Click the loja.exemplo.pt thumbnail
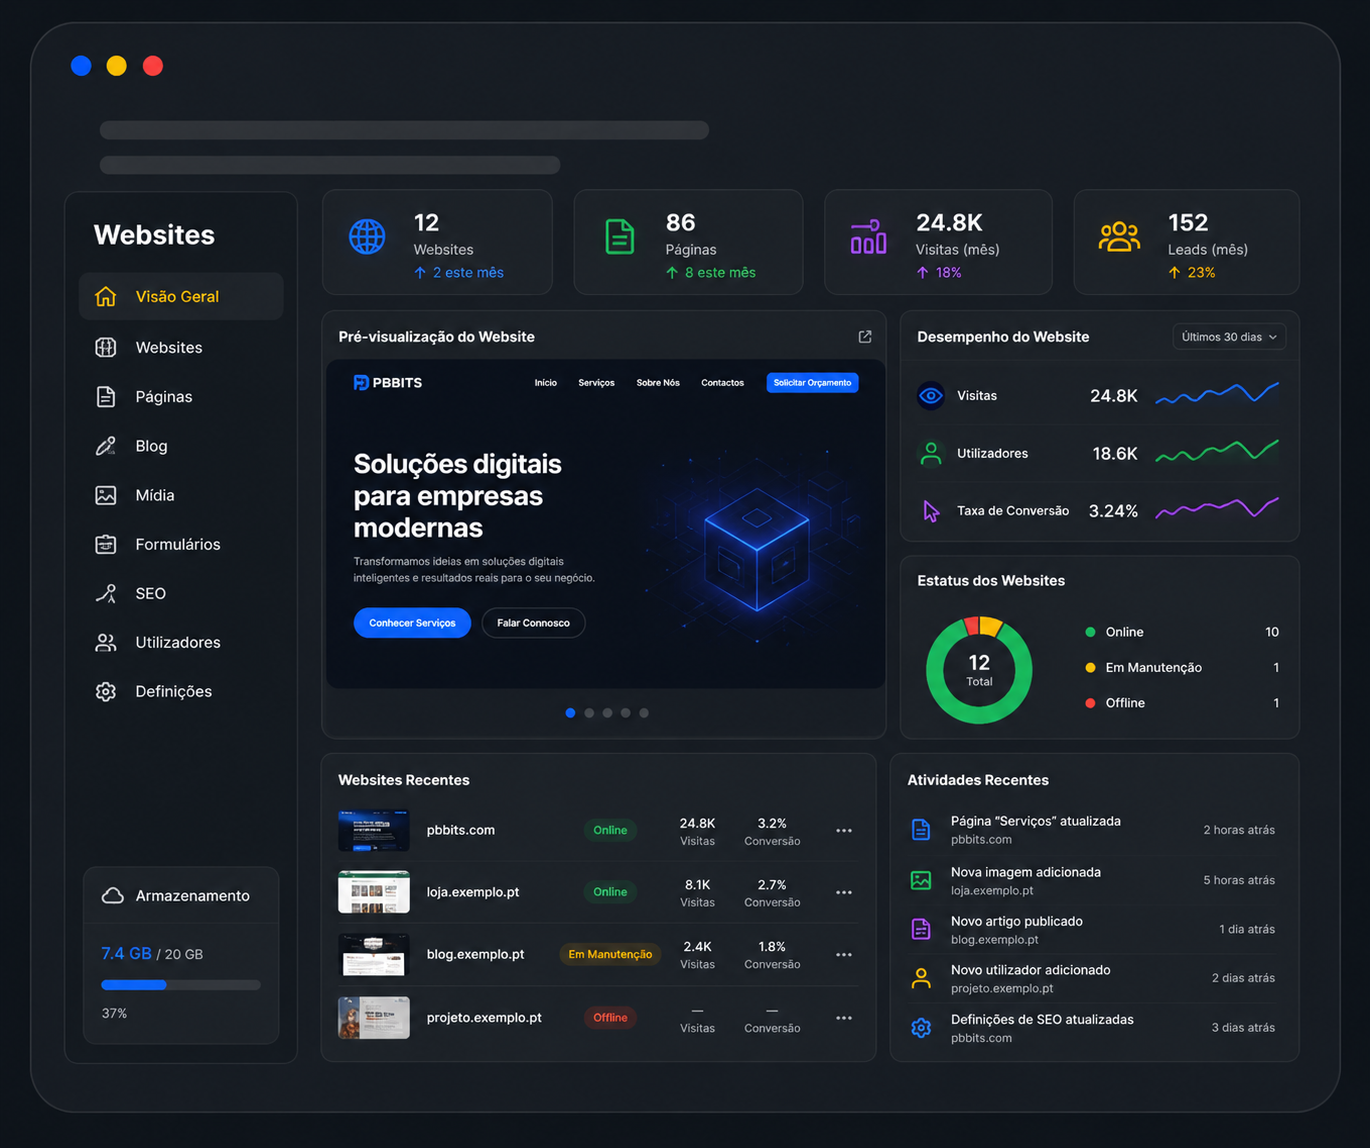This screenshot has width=1370, height=1148. pyautogui.click(x=374, y=892)
